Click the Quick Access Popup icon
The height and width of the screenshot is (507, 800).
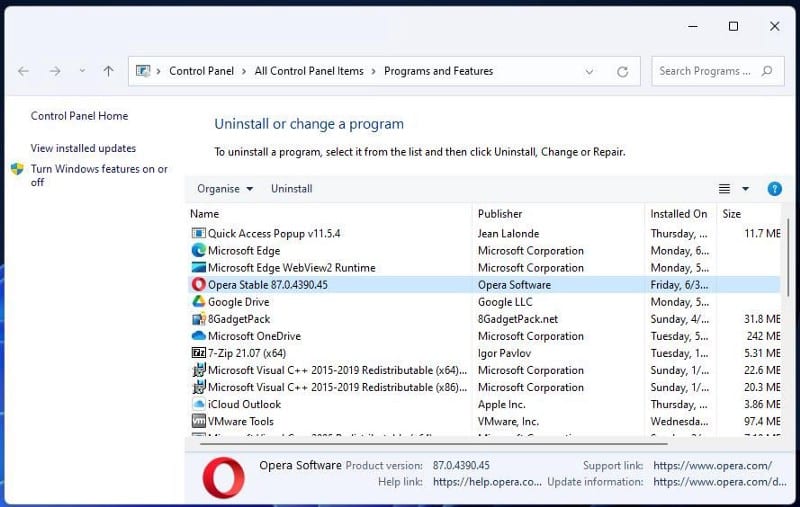(x=198, y=233)
